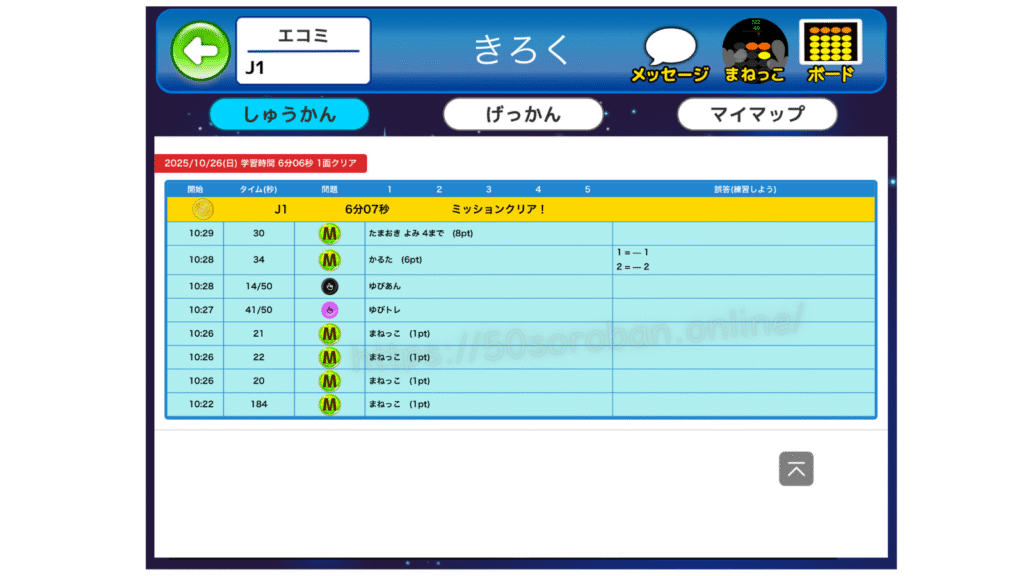Open the まねっこ character icon
Viewport: 1024px width, 576px height.
(755, 50)
